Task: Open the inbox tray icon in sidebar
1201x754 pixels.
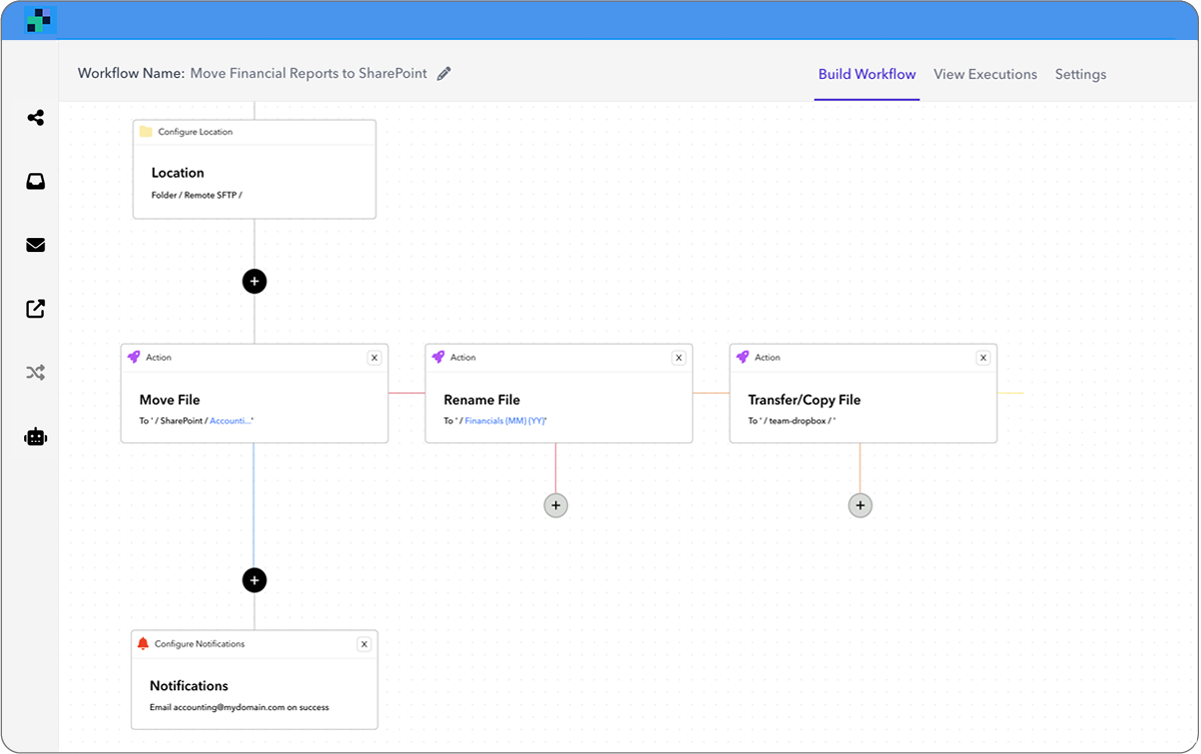Action: pos(35,182)
